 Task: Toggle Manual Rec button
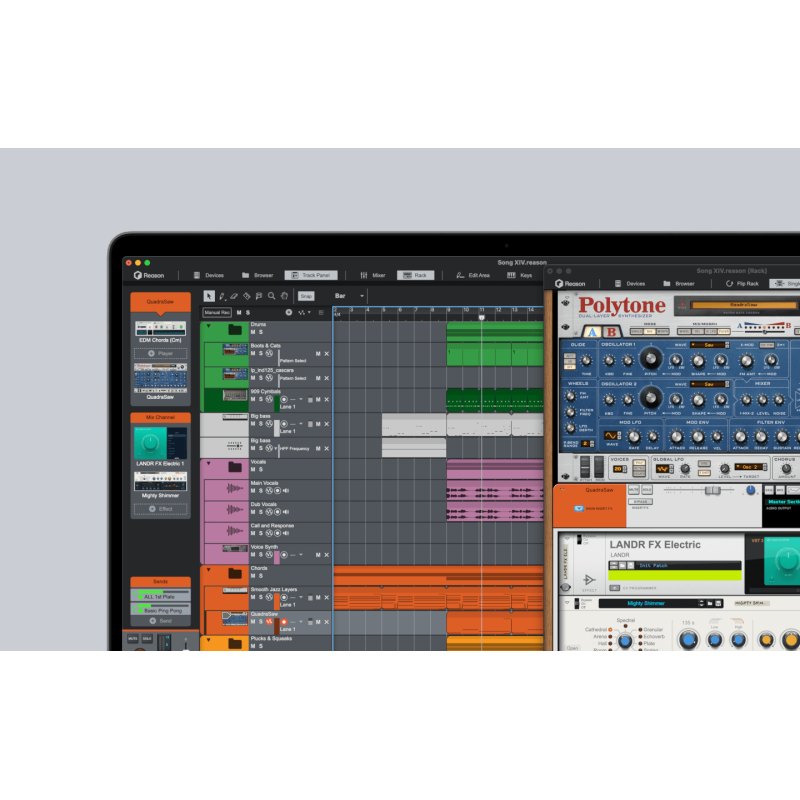(217, 312)
